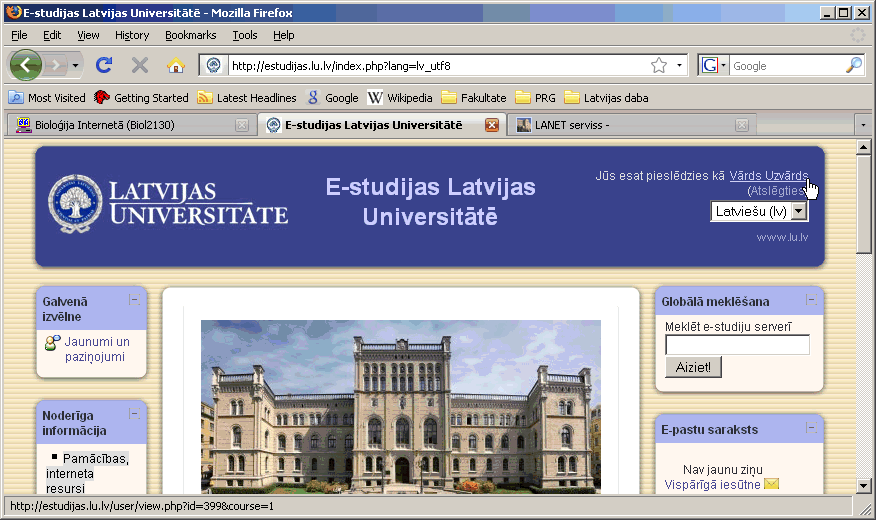Open the Tools menu
Screen dimensions: 876x520
[245, 35]
